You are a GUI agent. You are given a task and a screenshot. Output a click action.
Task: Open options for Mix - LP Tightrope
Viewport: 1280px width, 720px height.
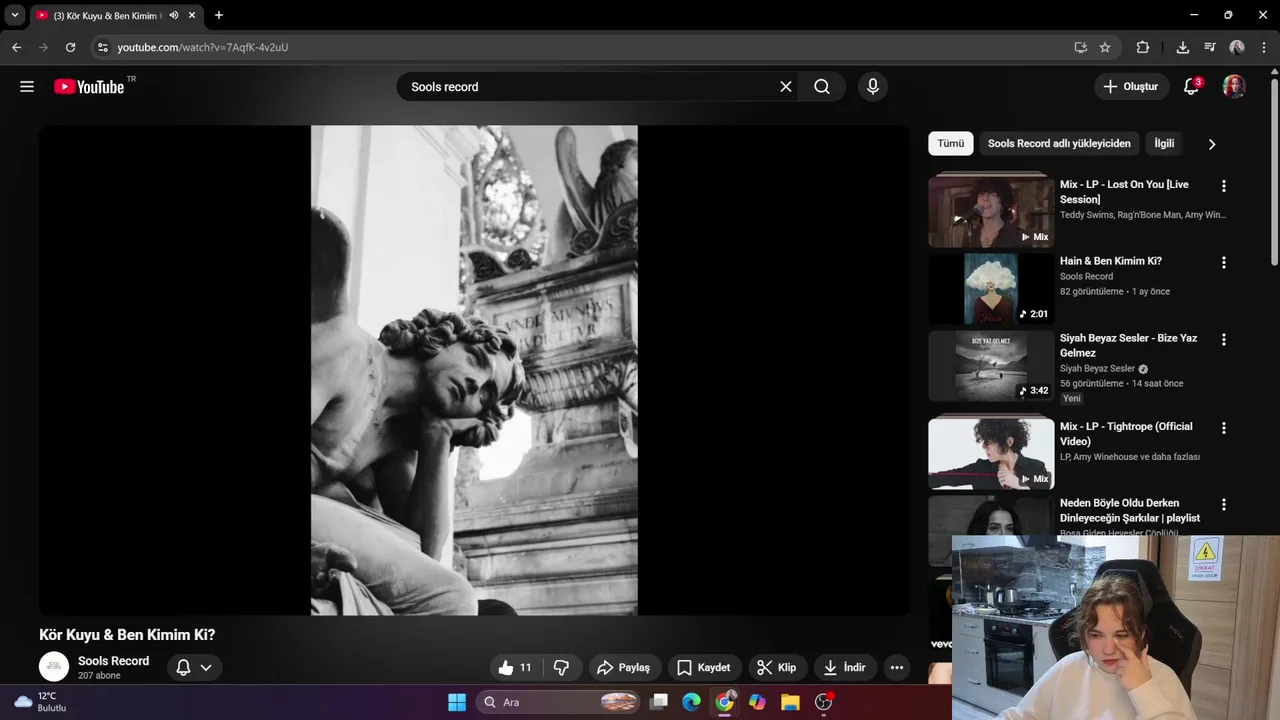[1223, 428]
